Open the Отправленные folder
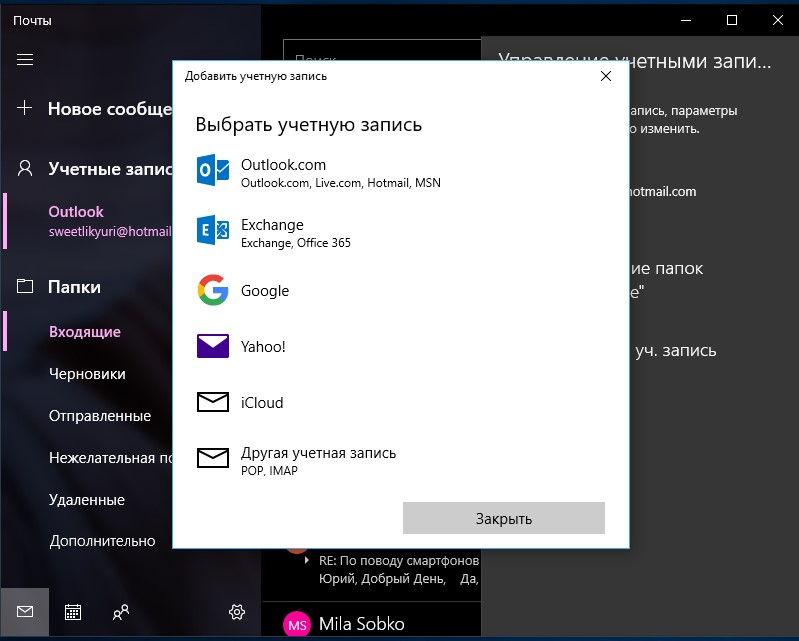Screen dimensions: 799x641 (x=100, y=416)
